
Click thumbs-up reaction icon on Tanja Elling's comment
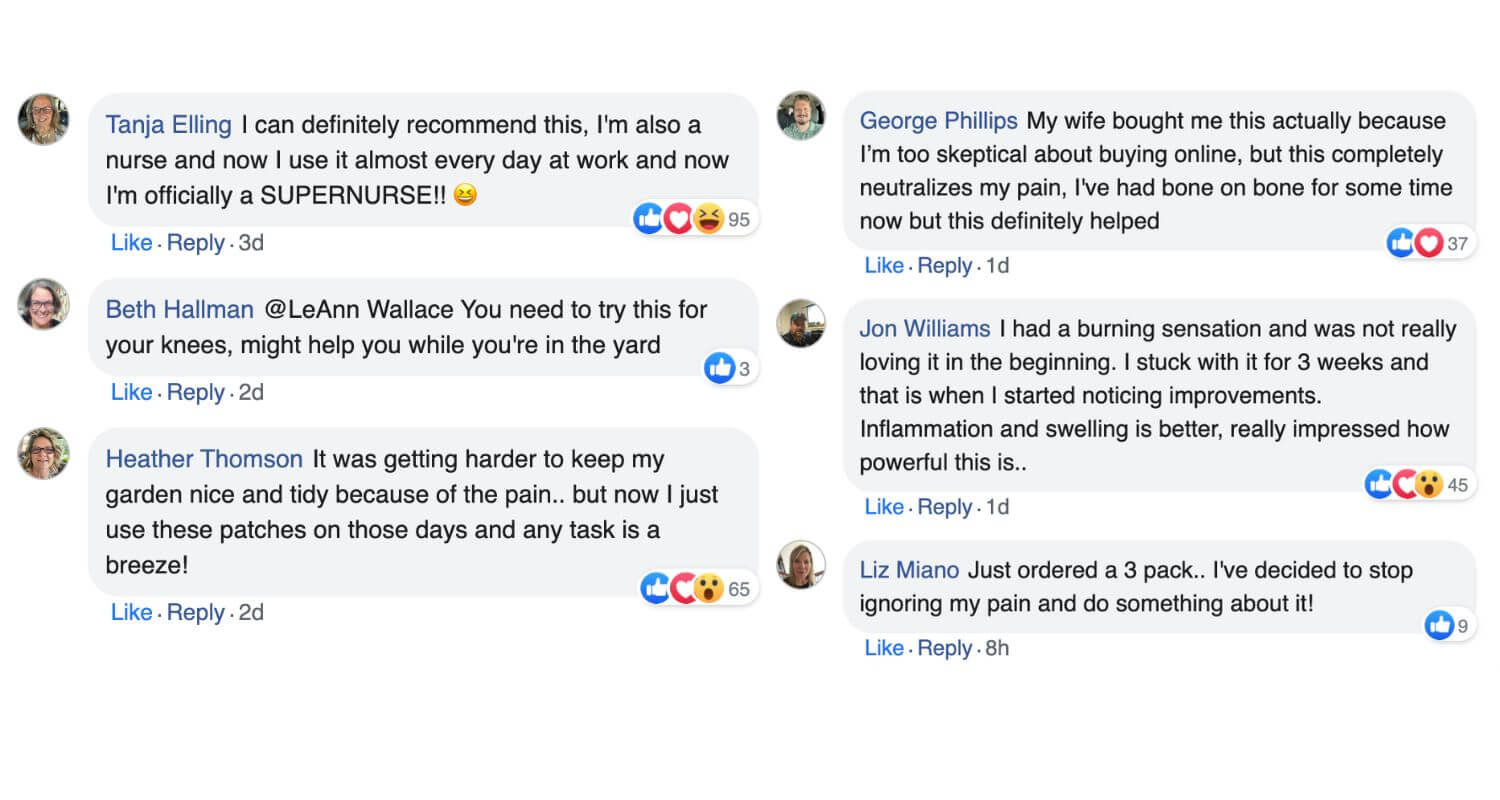(649, 219)
